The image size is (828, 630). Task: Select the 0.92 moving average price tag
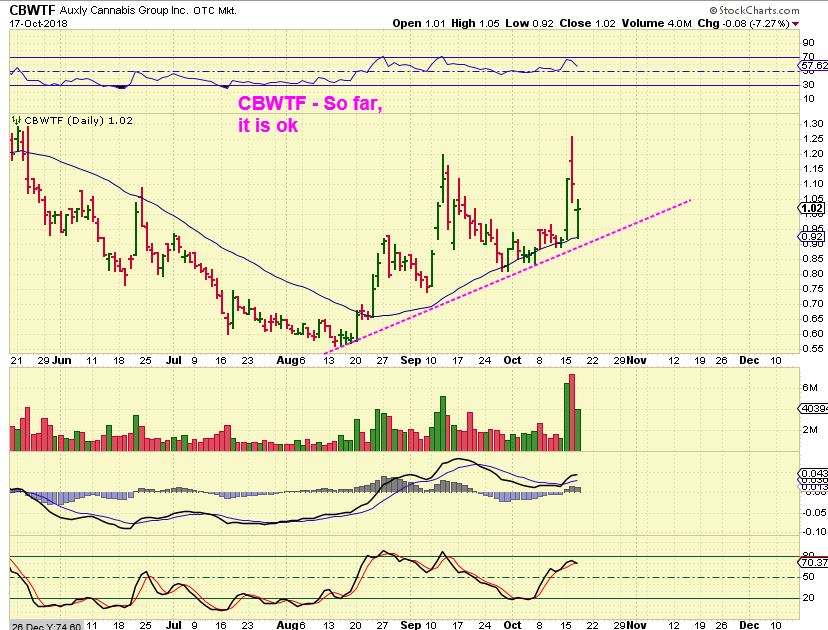[x=811, y=236]
